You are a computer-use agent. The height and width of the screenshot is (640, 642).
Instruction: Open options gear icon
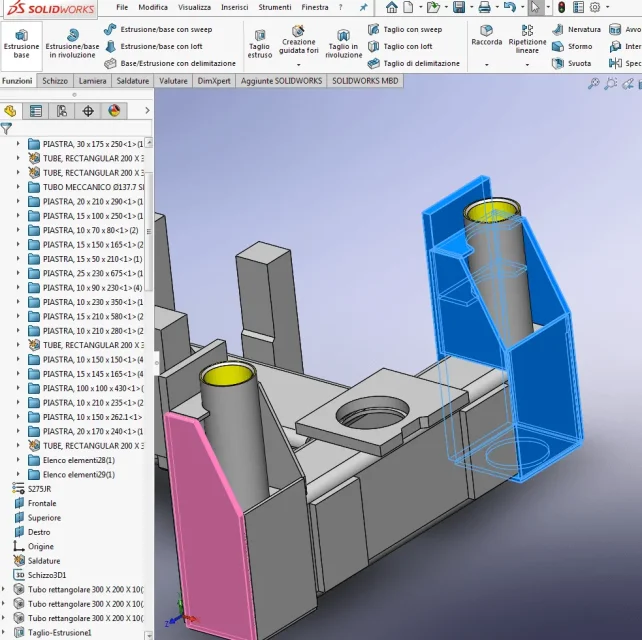[595, 7]
